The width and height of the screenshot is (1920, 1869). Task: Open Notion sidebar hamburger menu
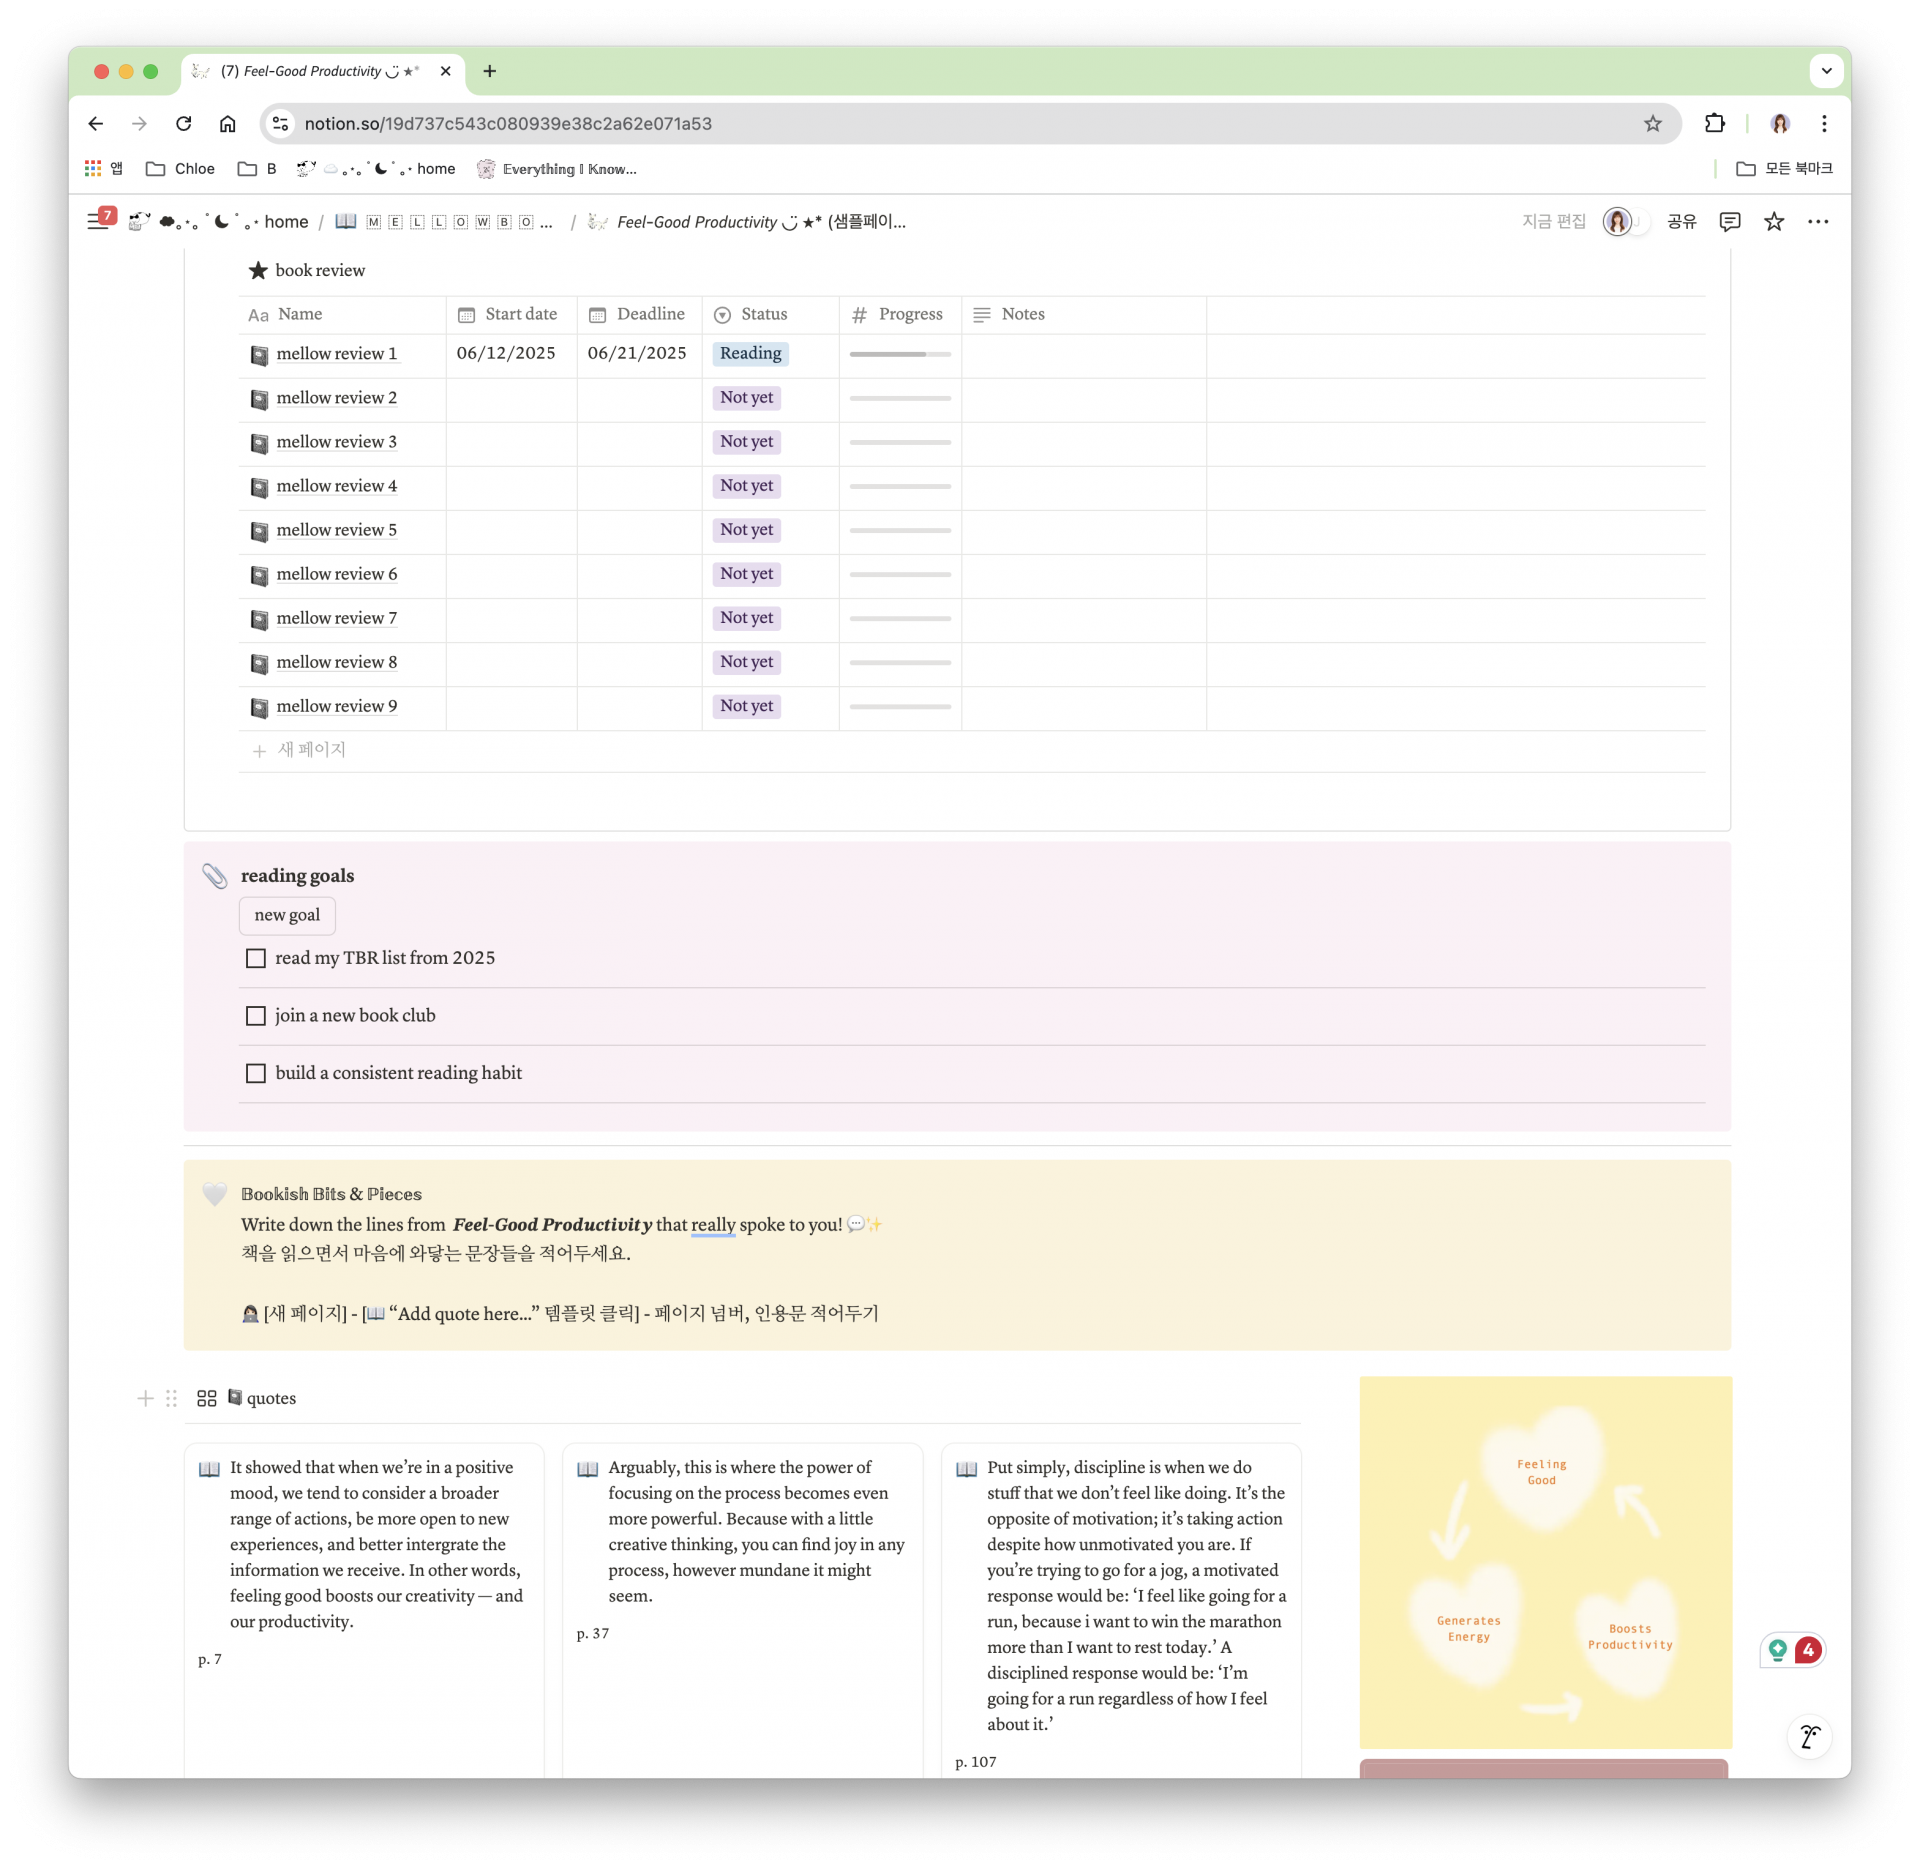pos(97,222)
